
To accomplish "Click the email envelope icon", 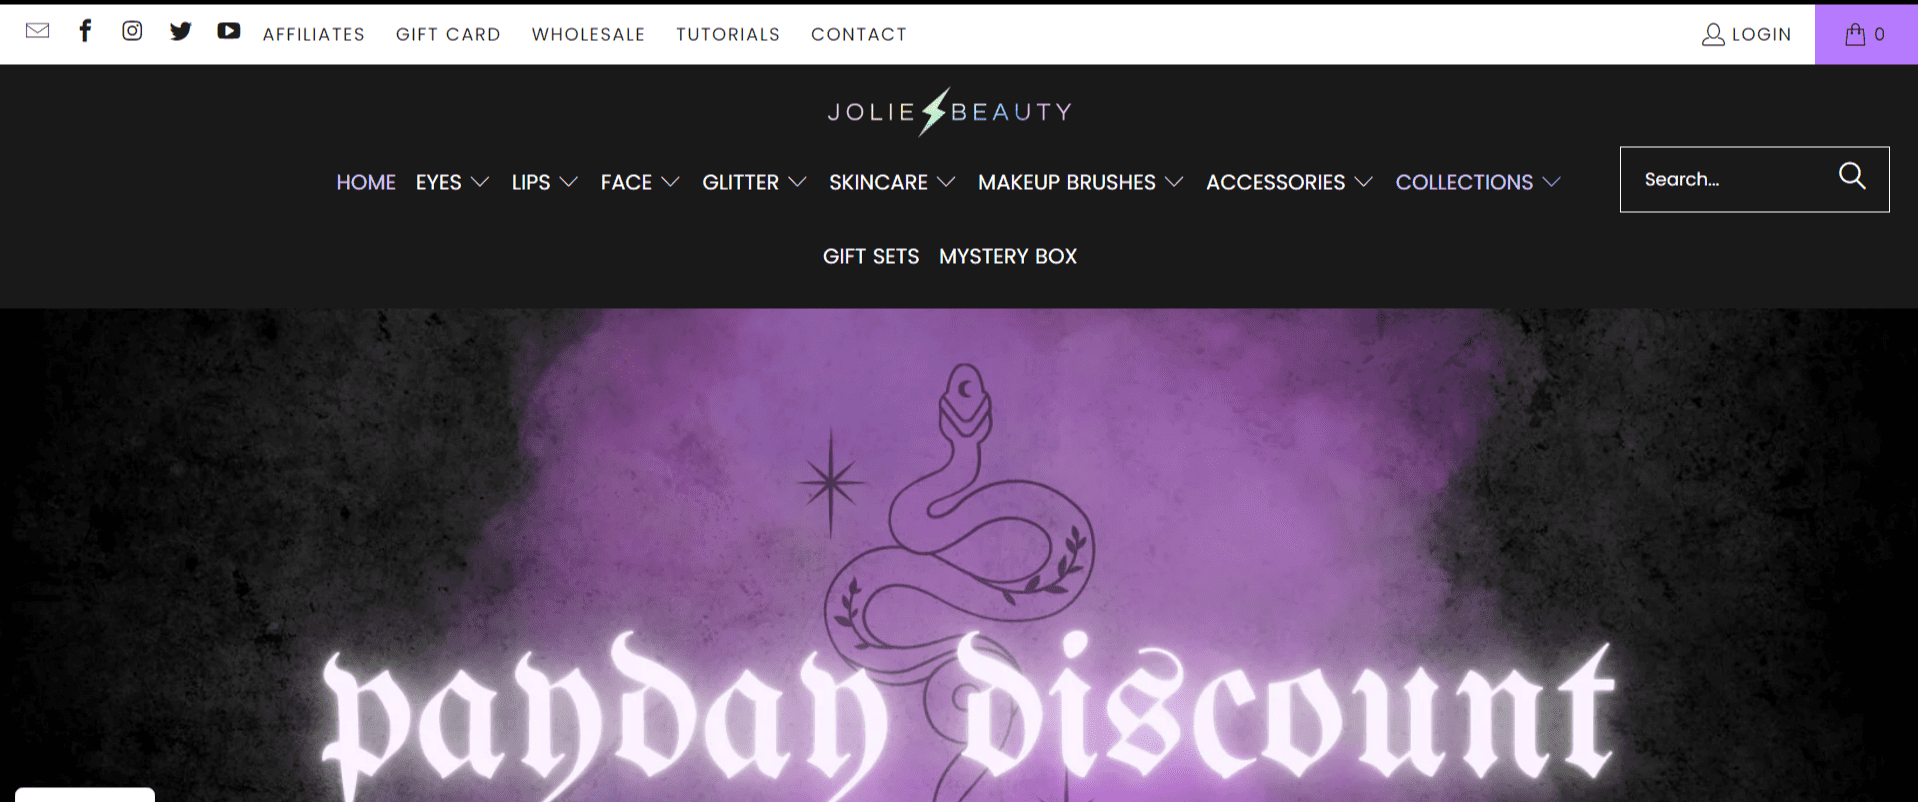I will 37,31.
